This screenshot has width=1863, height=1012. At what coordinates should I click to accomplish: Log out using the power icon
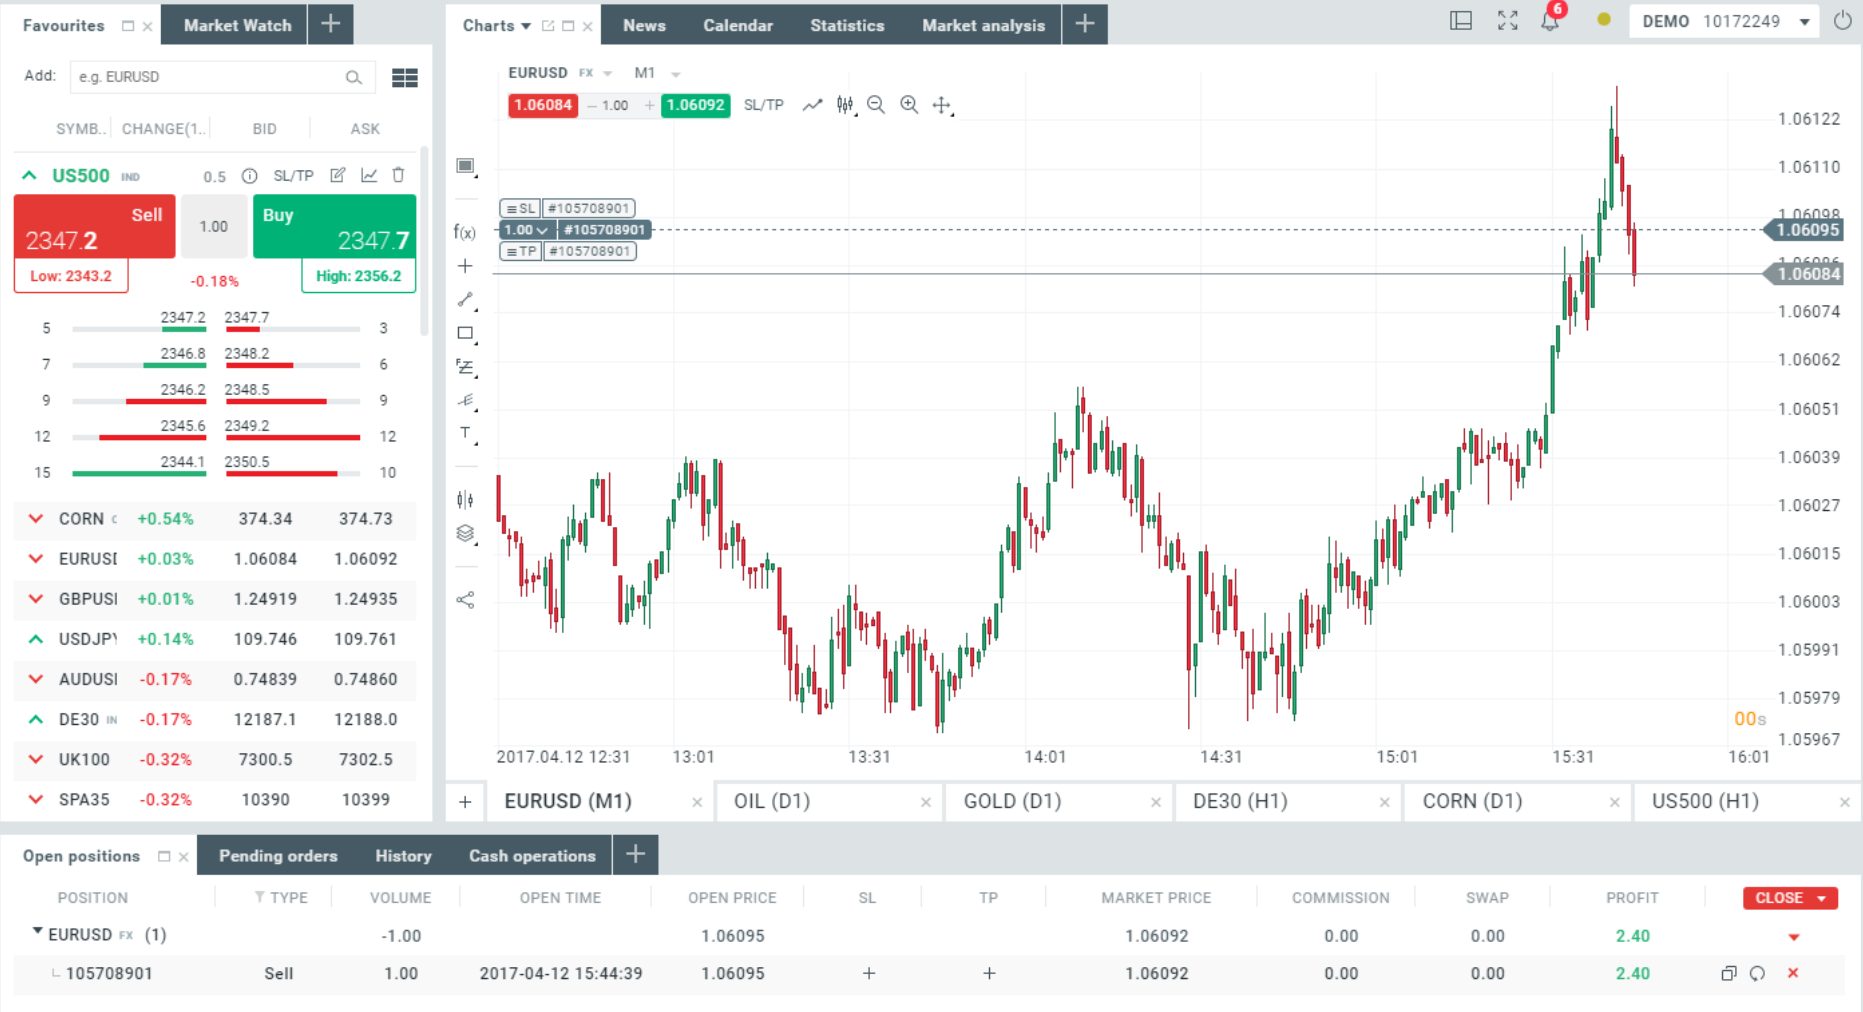1842,21
